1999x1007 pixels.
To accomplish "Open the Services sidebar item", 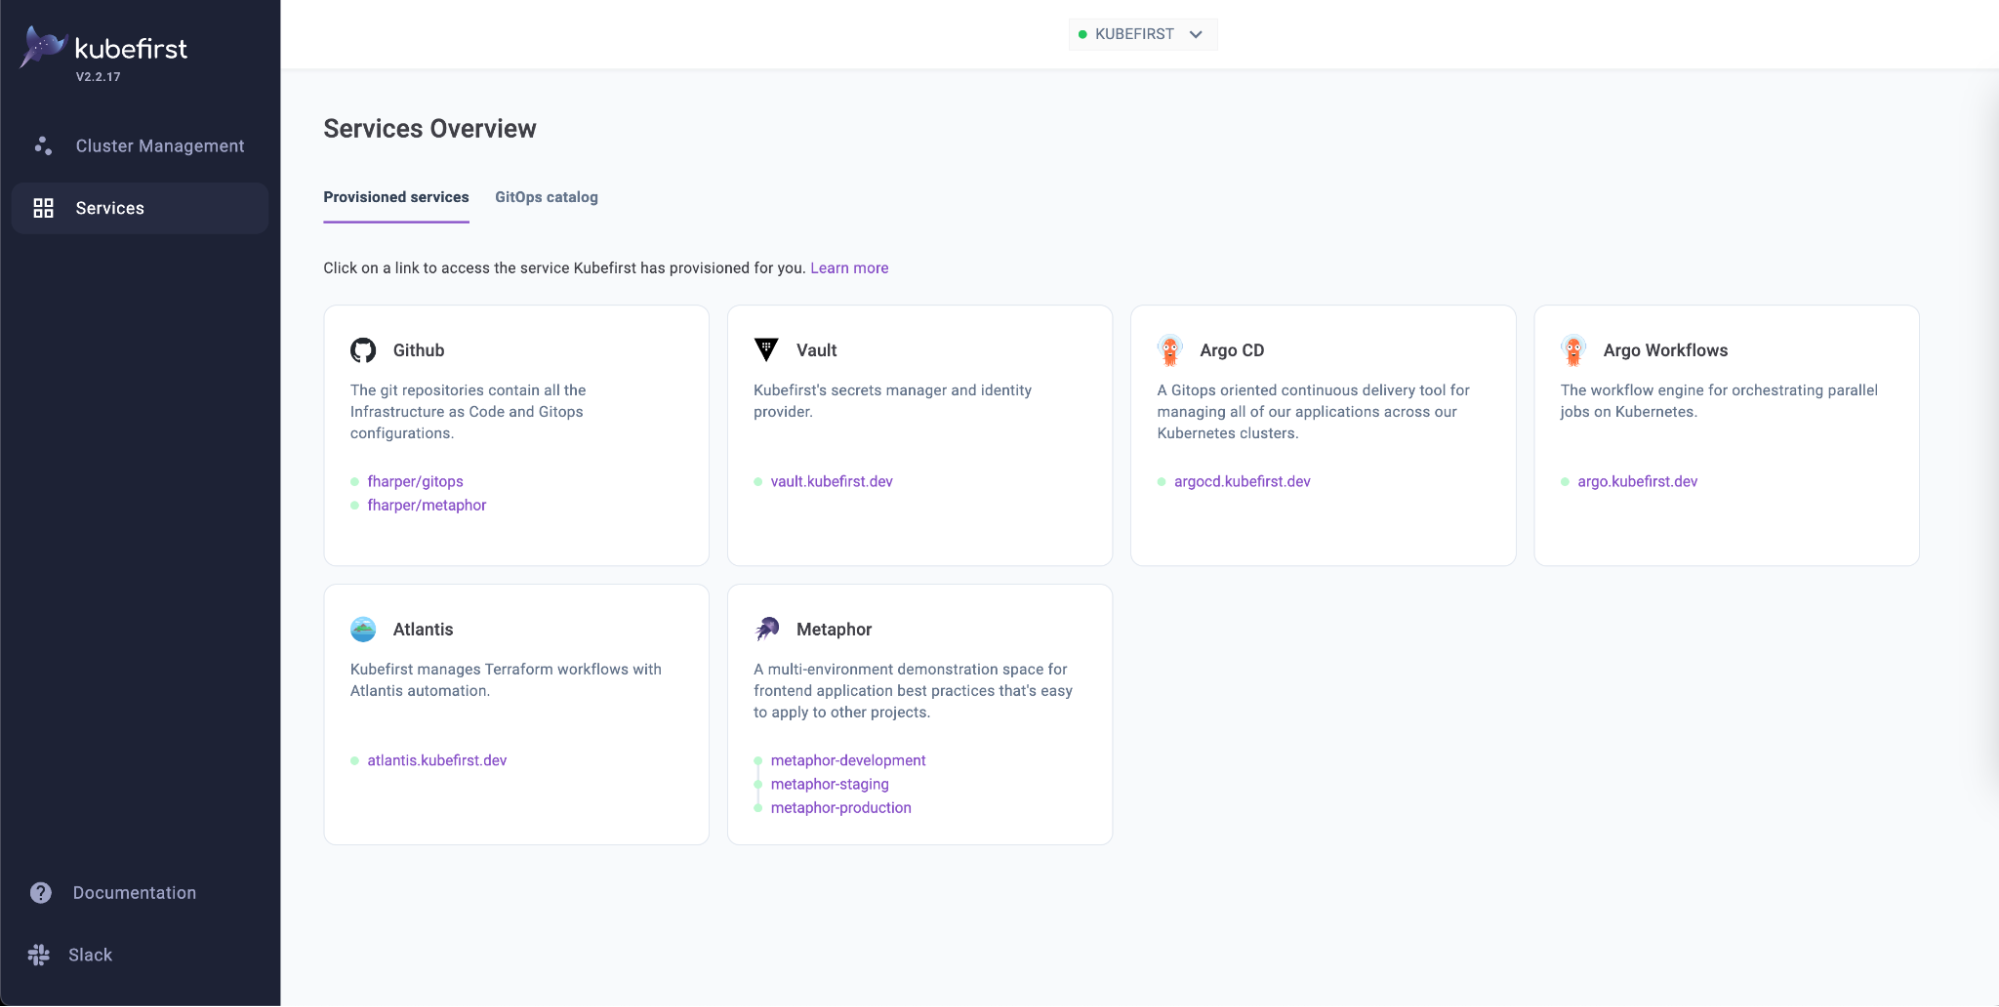I will coord(140,208).
